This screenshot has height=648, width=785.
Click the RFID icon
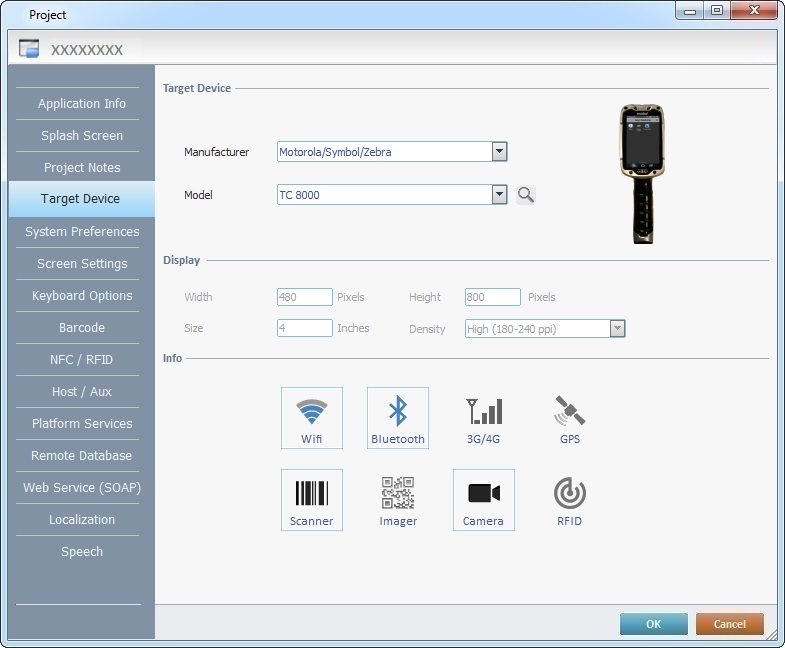(x=570, y=499)
